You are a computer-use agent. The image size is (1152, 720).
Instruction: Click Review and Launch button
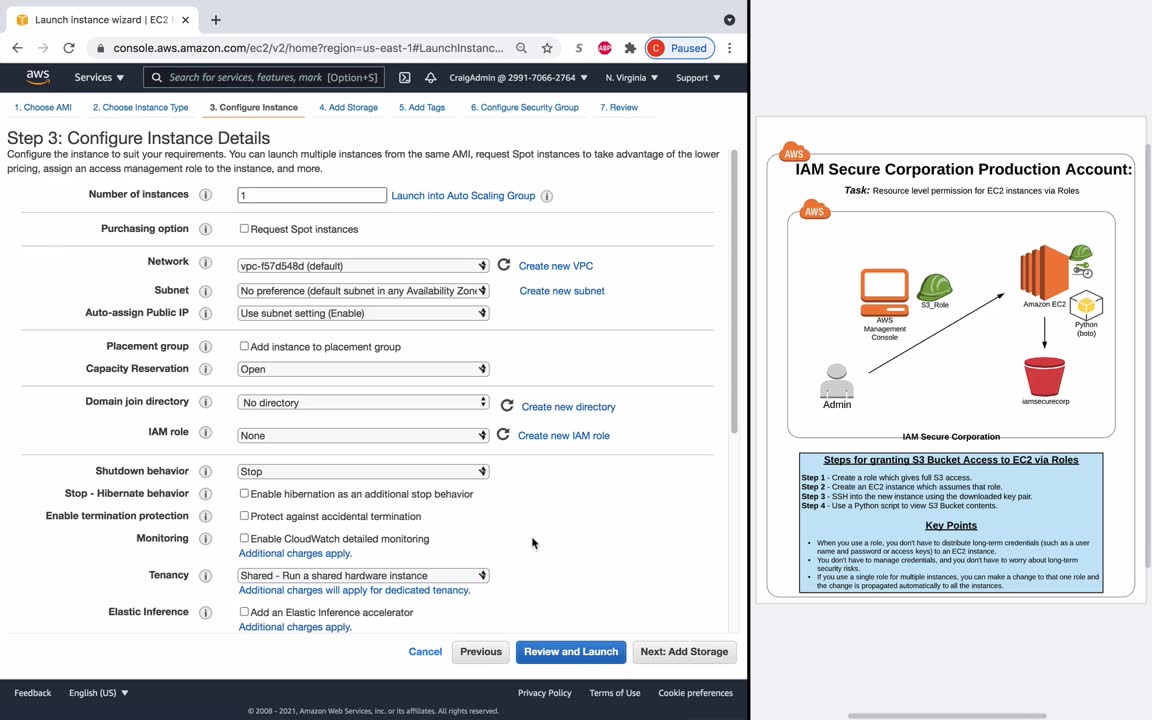(x=571, y=652)
